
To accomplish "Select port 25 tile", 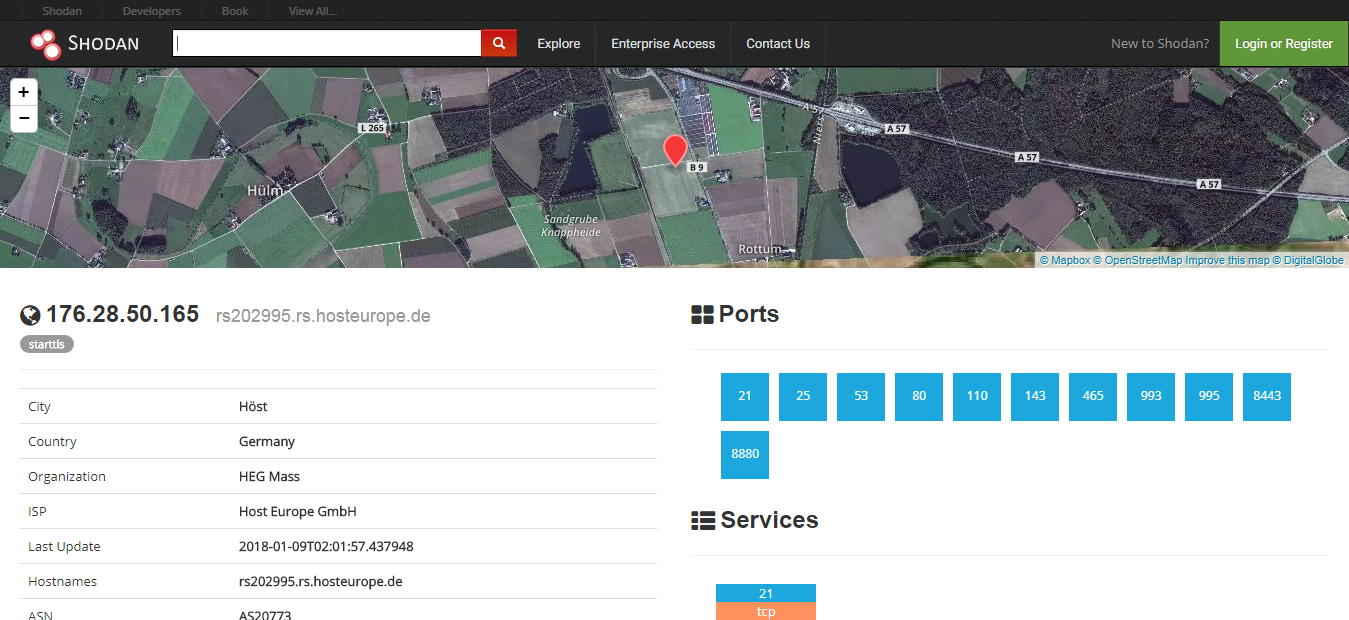I will click(803, 396).
